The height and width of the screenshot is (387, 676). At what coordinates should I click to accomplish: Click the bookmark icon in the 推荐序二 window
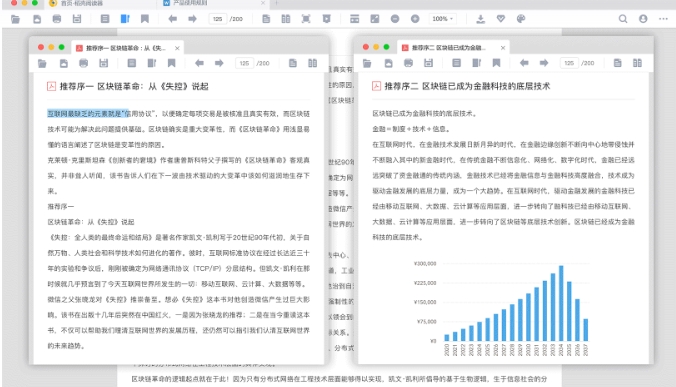pyautogui.click(x=496, y=63)
